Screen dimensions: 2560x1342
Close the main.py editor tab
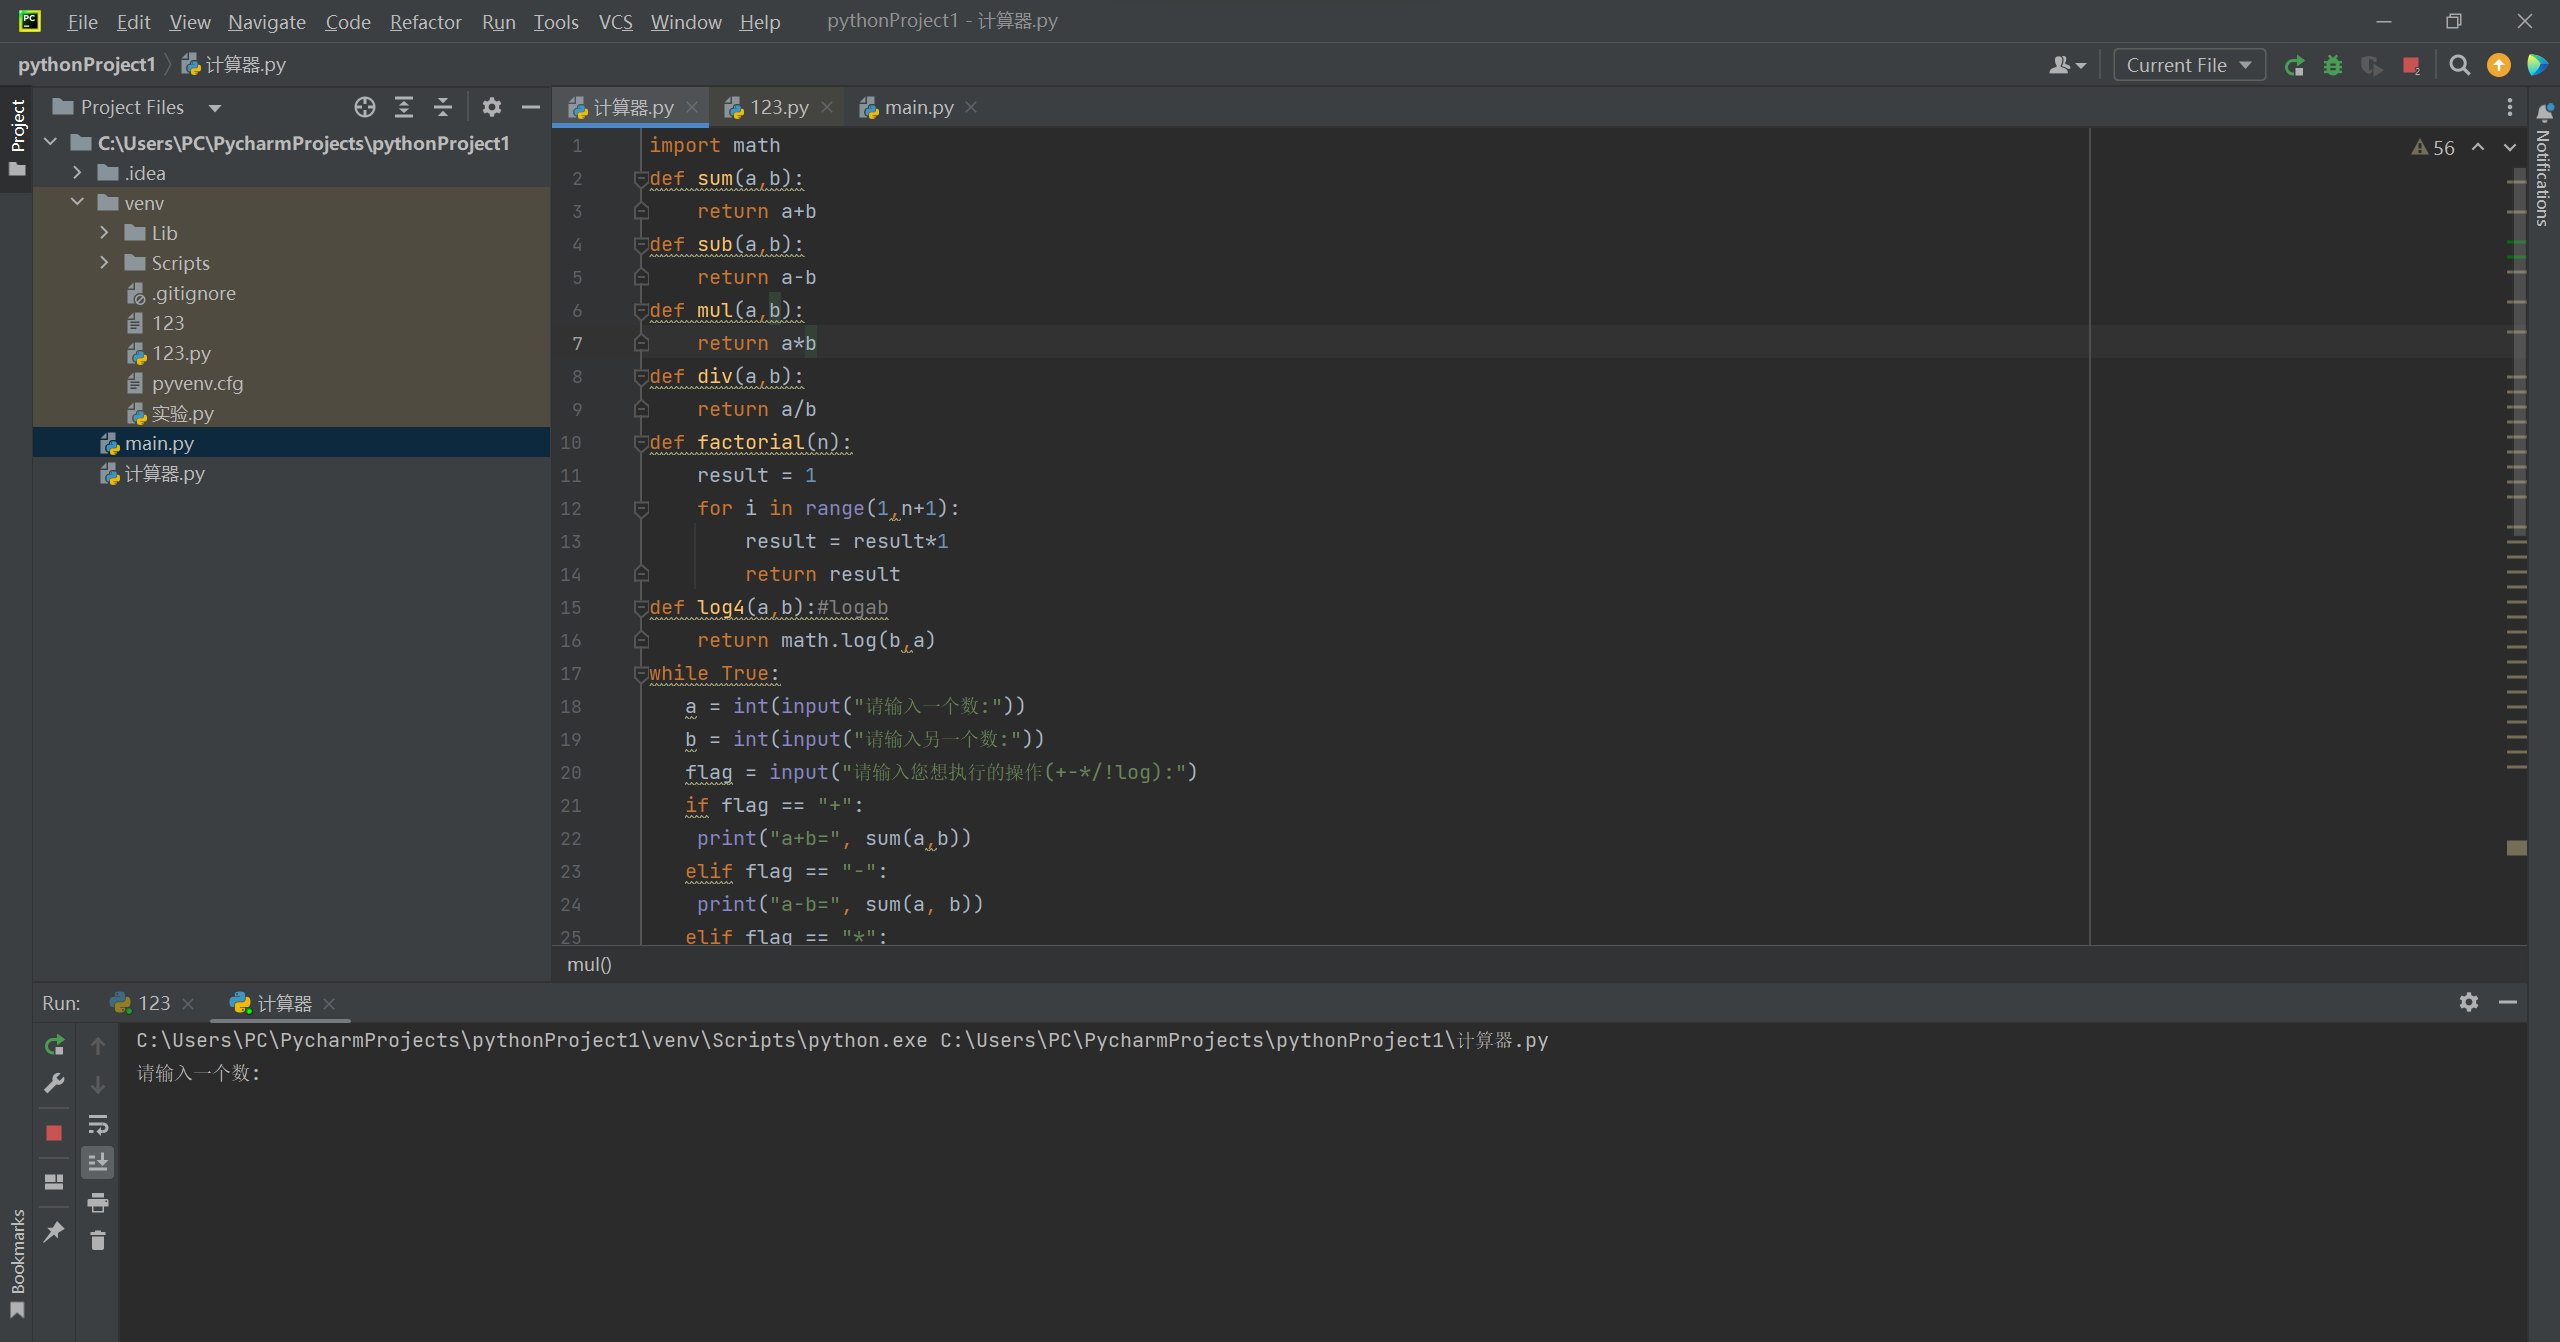coord(971,107)
